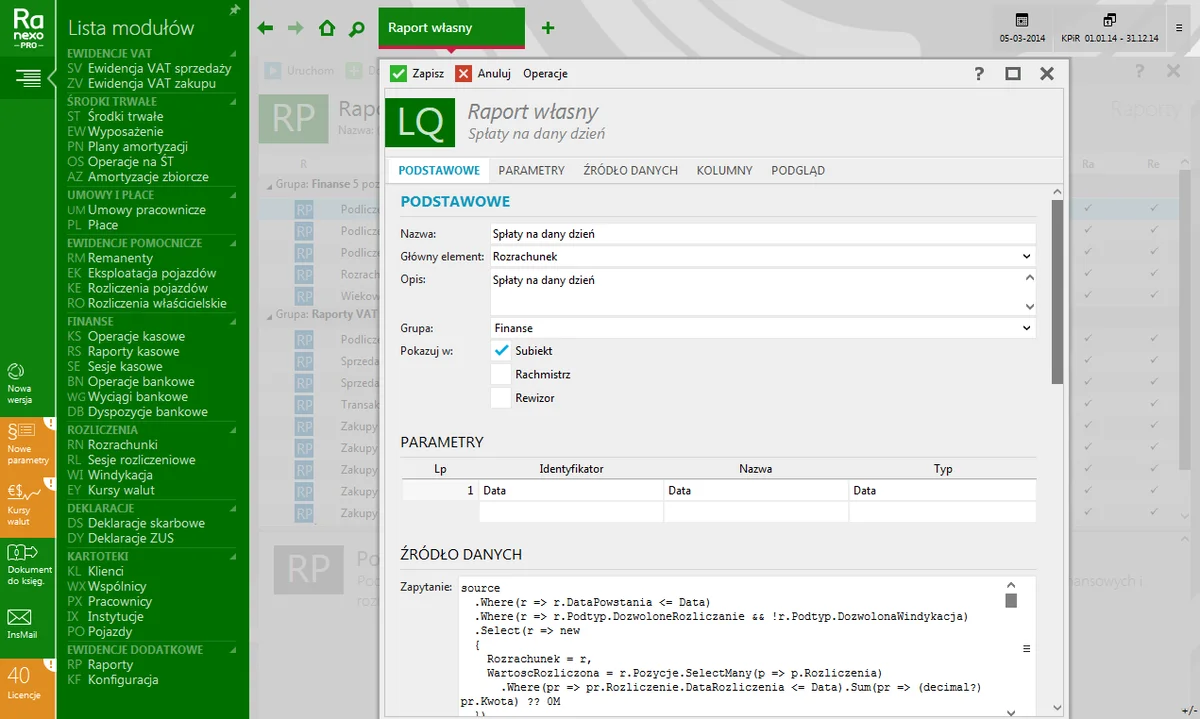Switch to the KOLUMNY tab
The width and height of the screenshot is (1200, 719).
(x=724, y=171)
